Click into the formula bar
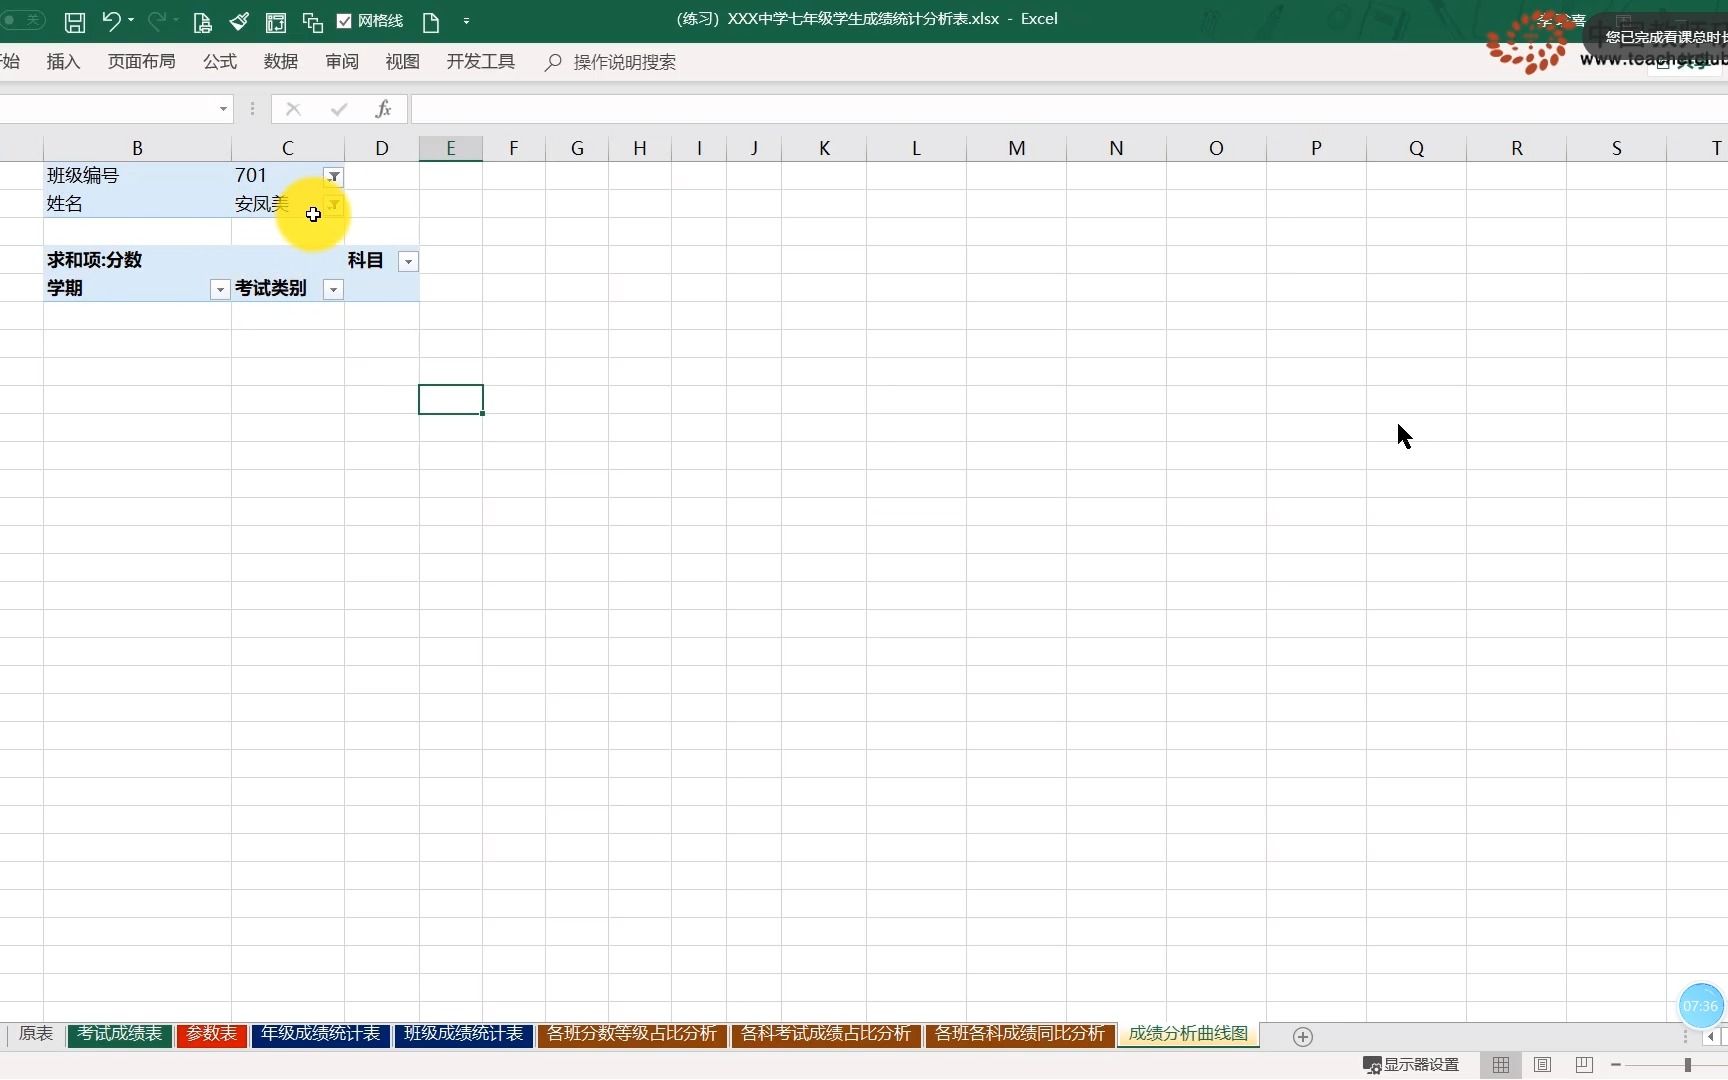This screenshot has height=1080, width=1728. pos(1068,109)
